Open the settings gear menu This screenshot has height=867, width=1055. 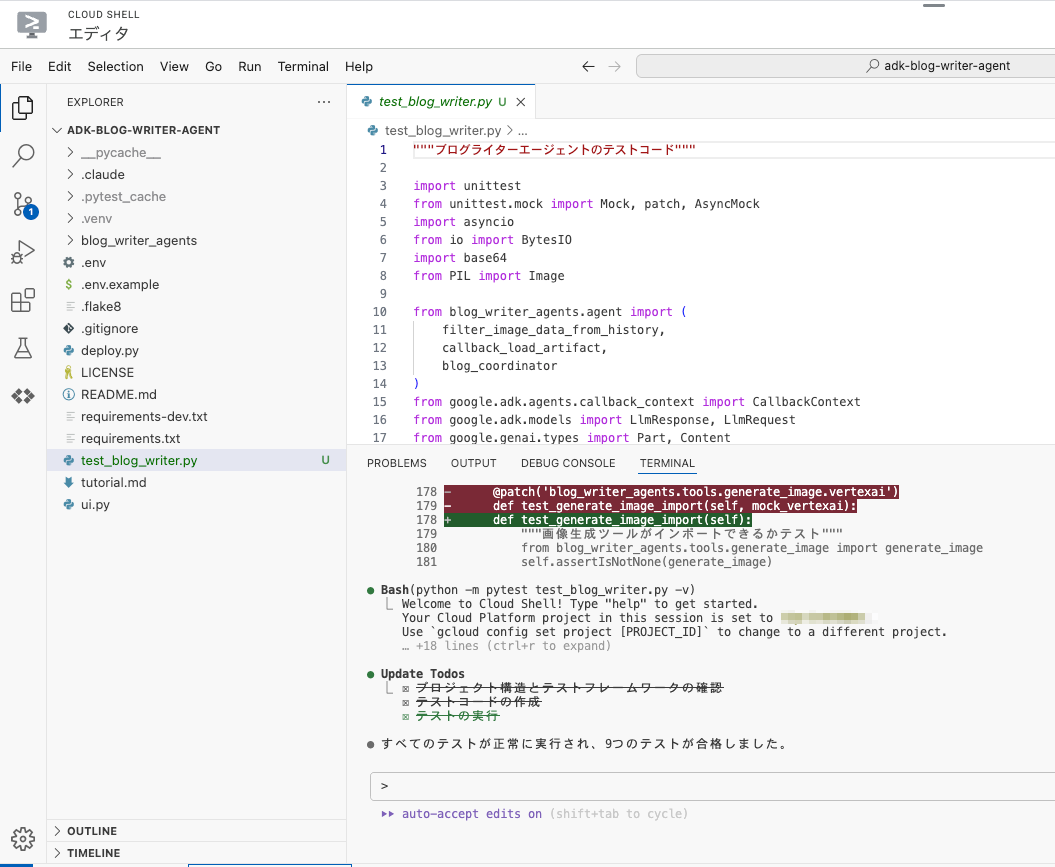[x=22, y=838]
